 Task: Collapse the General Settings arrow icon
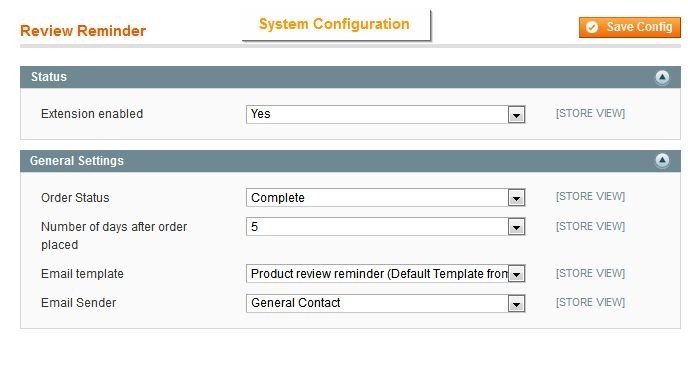pos(662,160)
